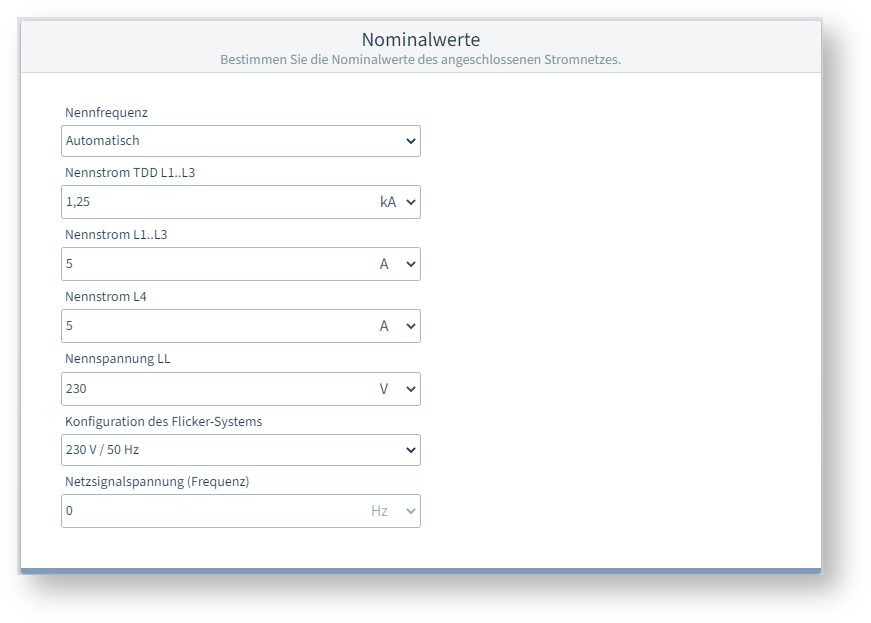Image resolution: width=871 pixels, height=623 pixels.
Task: Open the Nennfrequenz dropdown set to Automatisch
Action: 240,141
